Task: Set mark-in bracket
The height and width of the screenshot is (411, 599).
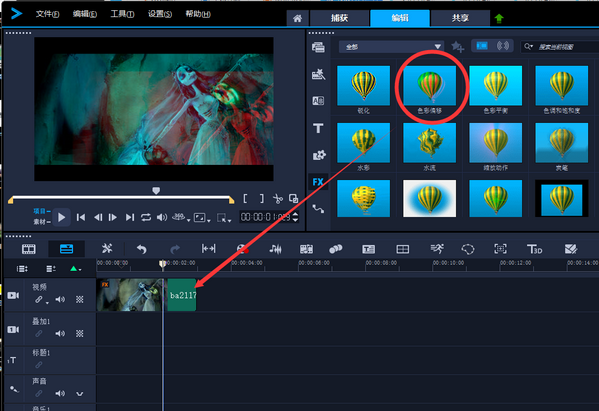Action: [245, 199]
